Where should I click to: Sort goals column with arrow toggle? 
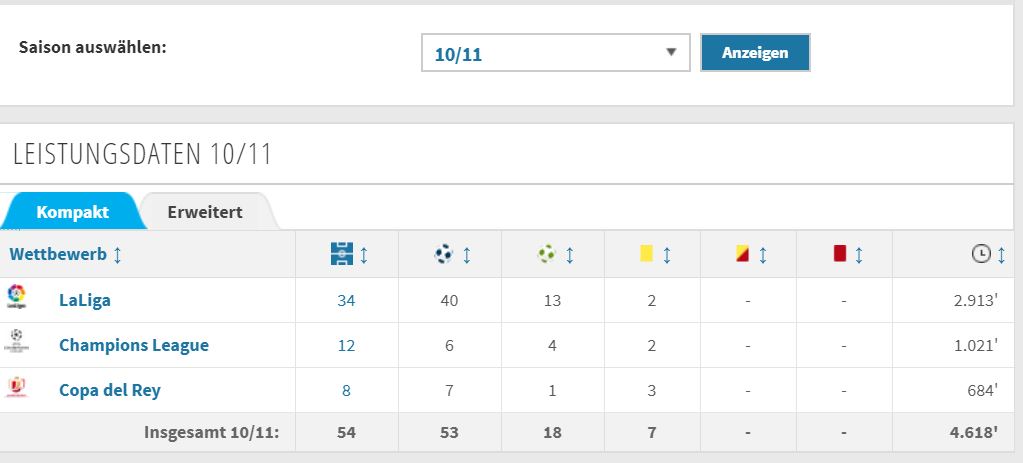coord(467,254)
